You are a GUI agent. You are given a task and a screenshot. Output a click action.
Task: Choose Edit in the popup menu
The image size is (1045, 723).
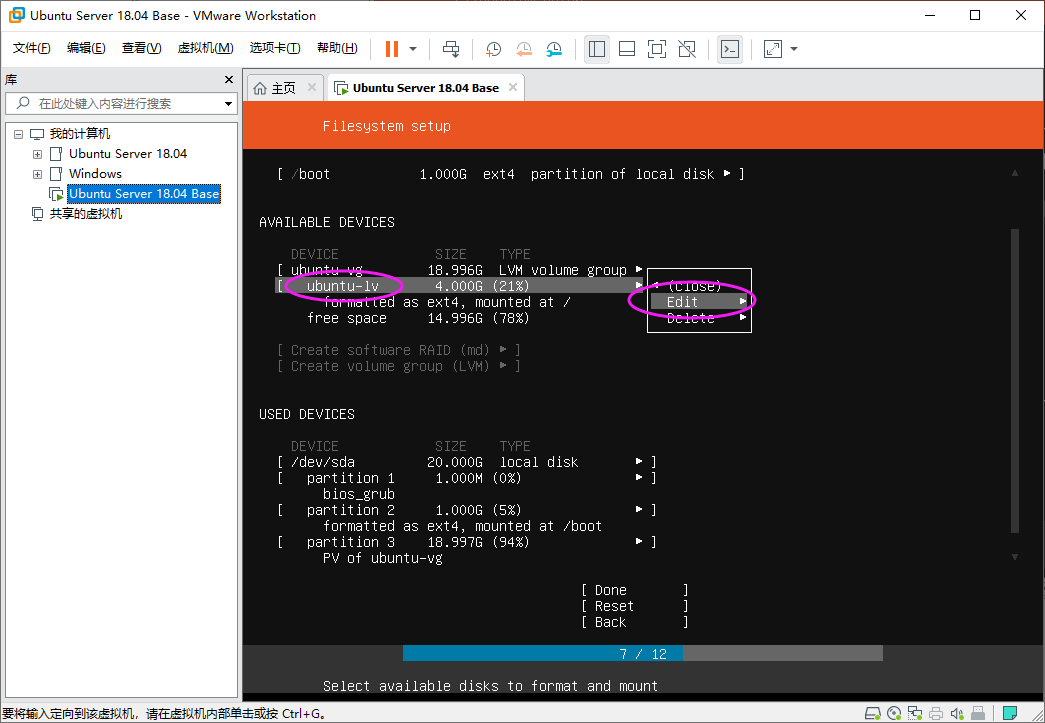point(699,302)
